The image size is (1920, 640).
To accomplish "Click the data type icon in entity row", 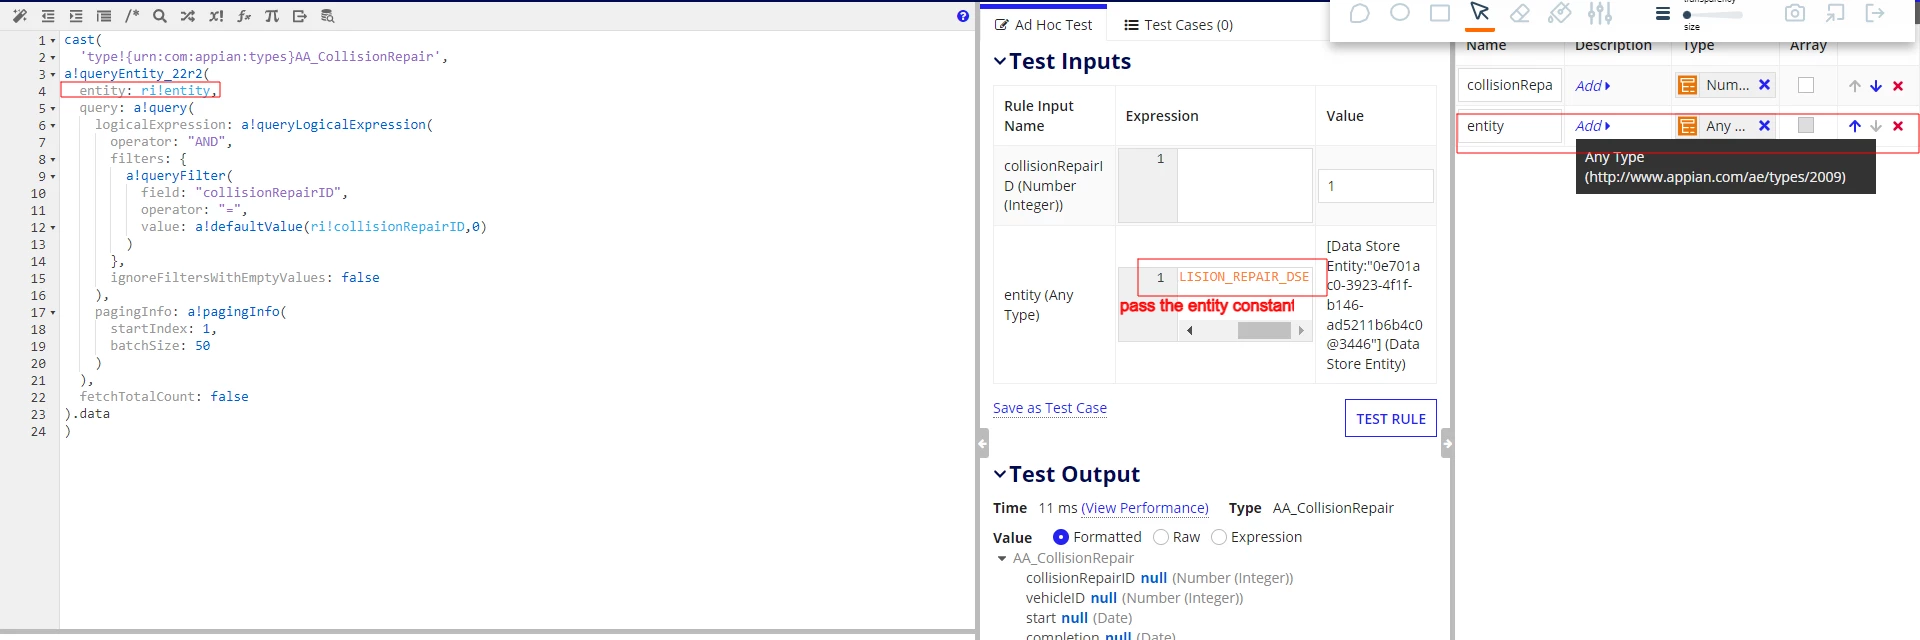I will coord(1688,126).
